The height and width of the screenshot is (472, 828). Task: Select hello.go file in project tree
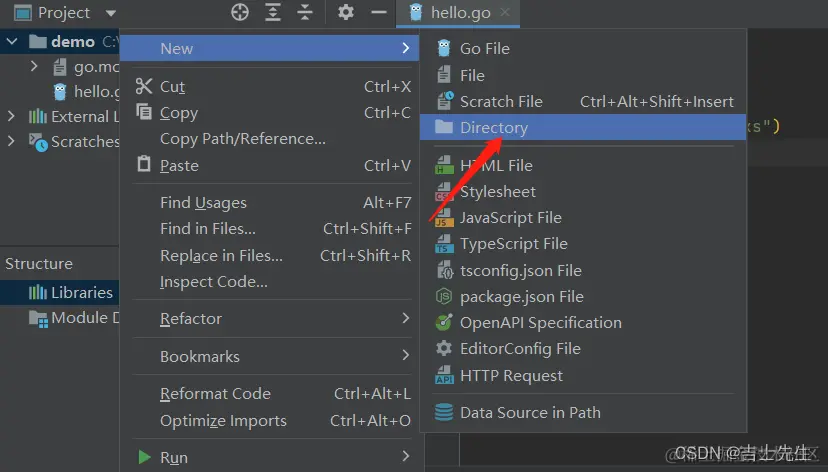click(x=86, y=92)
